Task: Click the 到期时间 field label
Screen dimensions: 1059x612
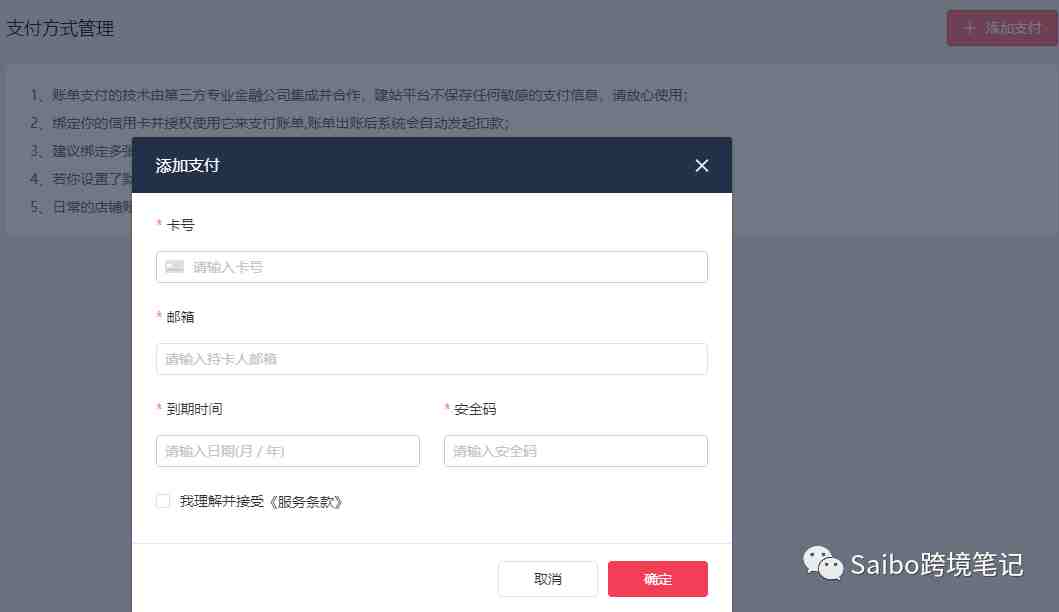Action: pyautogui.click(x=195, y=409)
